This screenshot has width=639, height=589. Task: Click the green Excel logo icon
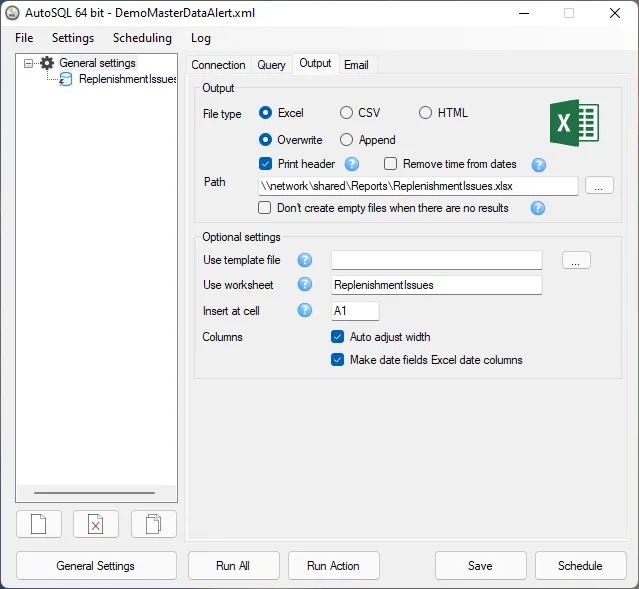pyautogui.click(x=574, y=123)
